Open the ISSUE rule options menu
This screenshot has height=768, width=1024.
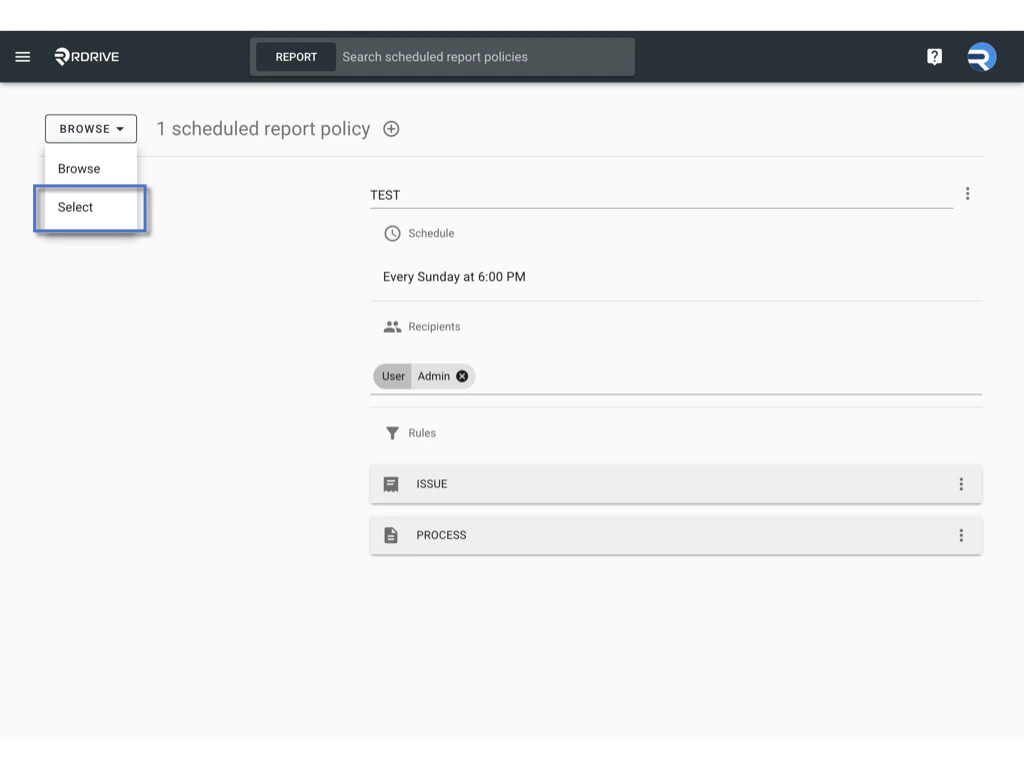(x=961, y=483)
